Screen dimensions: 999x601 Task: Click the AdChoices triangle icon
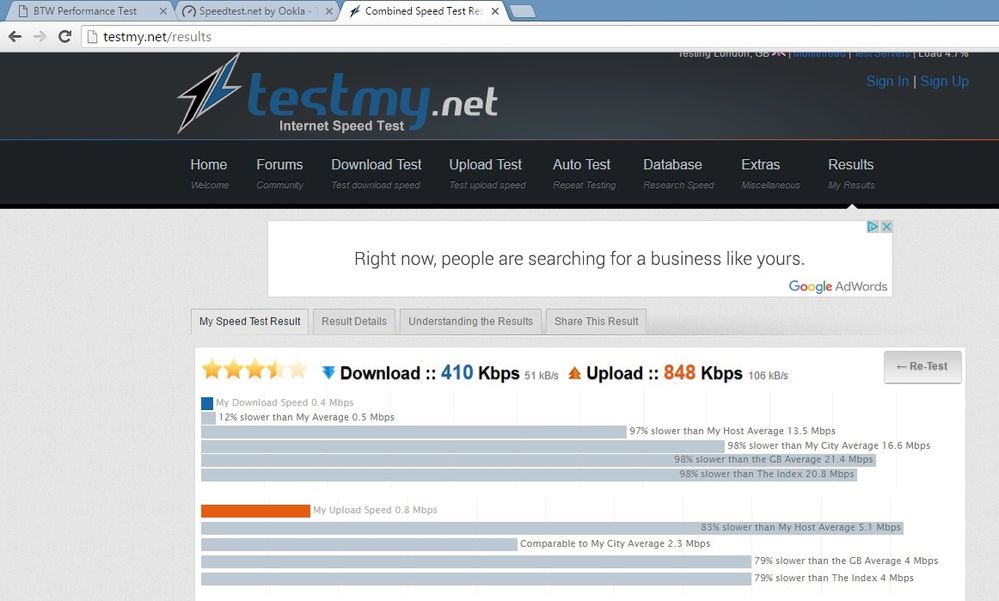(873, 226)
